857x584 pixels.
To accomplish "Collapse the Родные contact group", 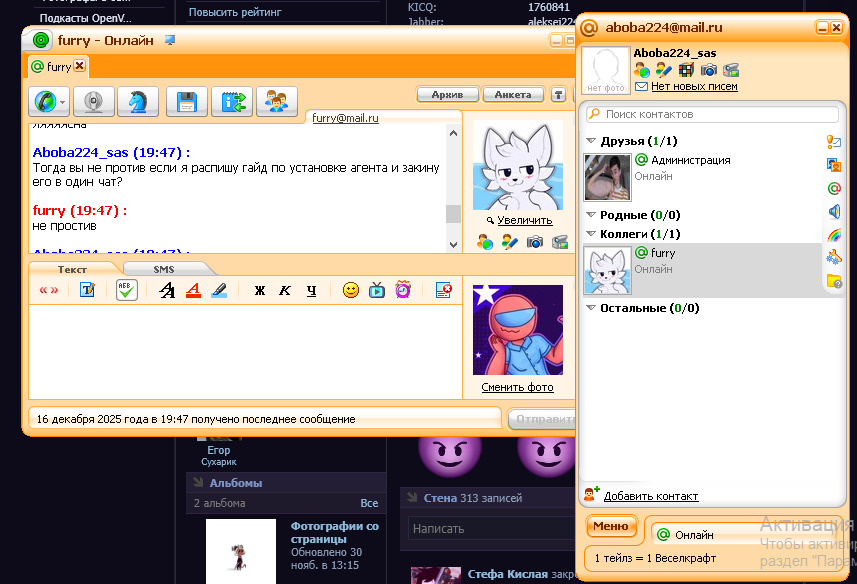I will 591,214.
